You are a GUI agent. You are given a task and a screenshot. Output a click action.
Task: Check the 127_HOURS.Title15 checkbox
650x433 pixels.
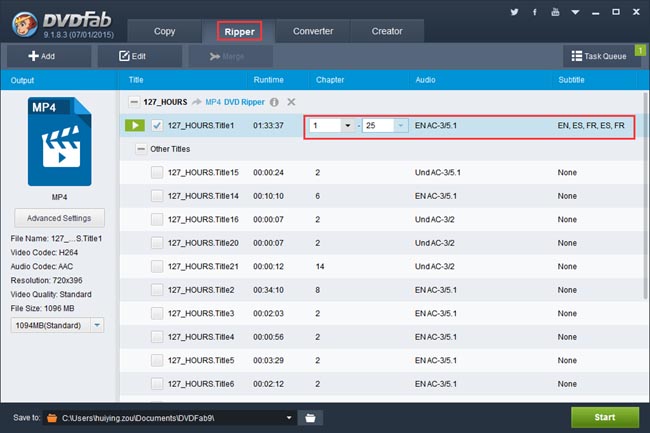(157, 172)
